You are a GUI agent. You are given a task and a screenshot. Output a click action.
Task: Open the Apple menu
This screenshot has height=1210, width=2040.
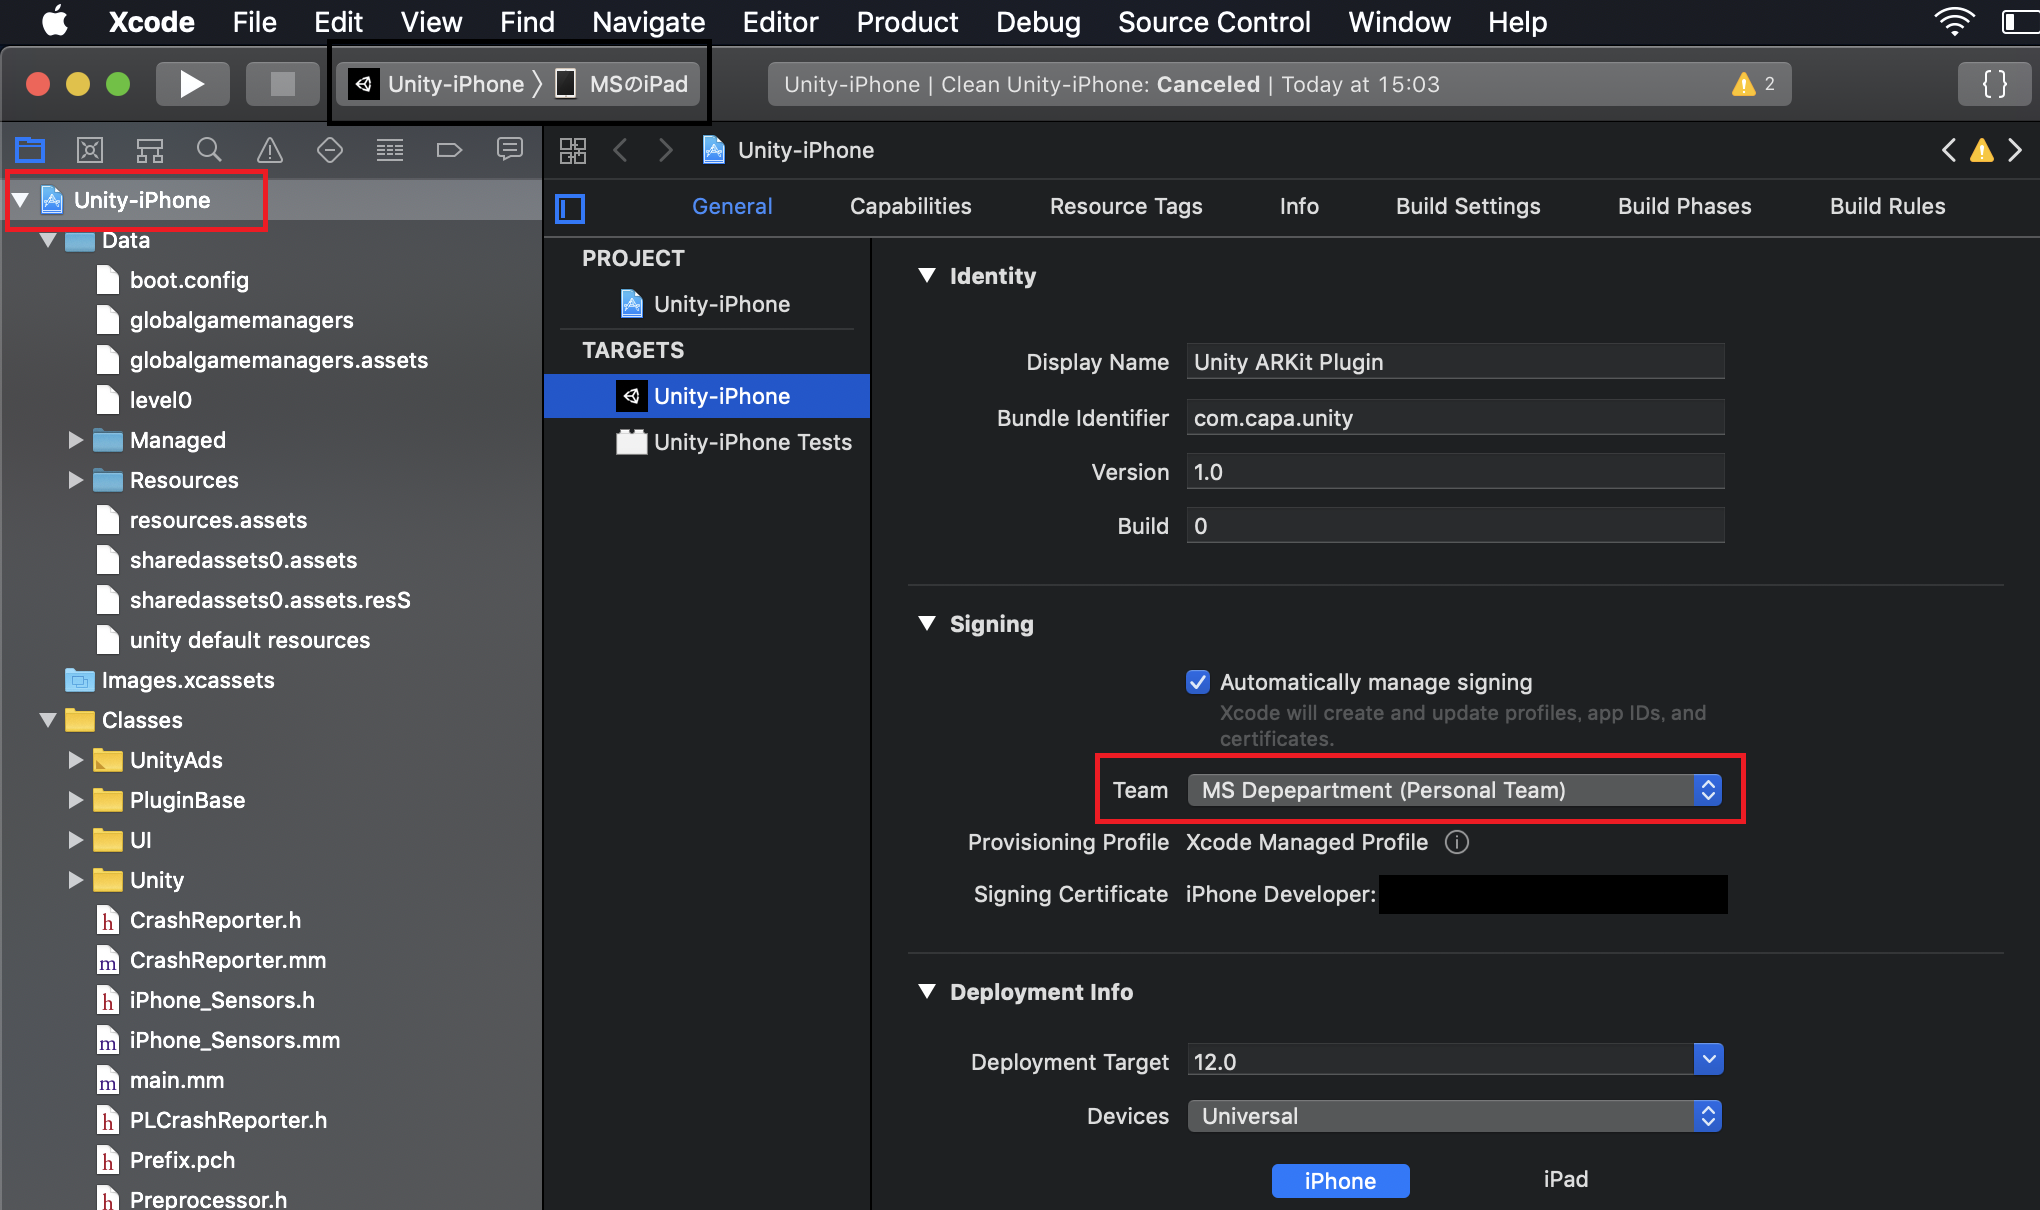(56, 21)
